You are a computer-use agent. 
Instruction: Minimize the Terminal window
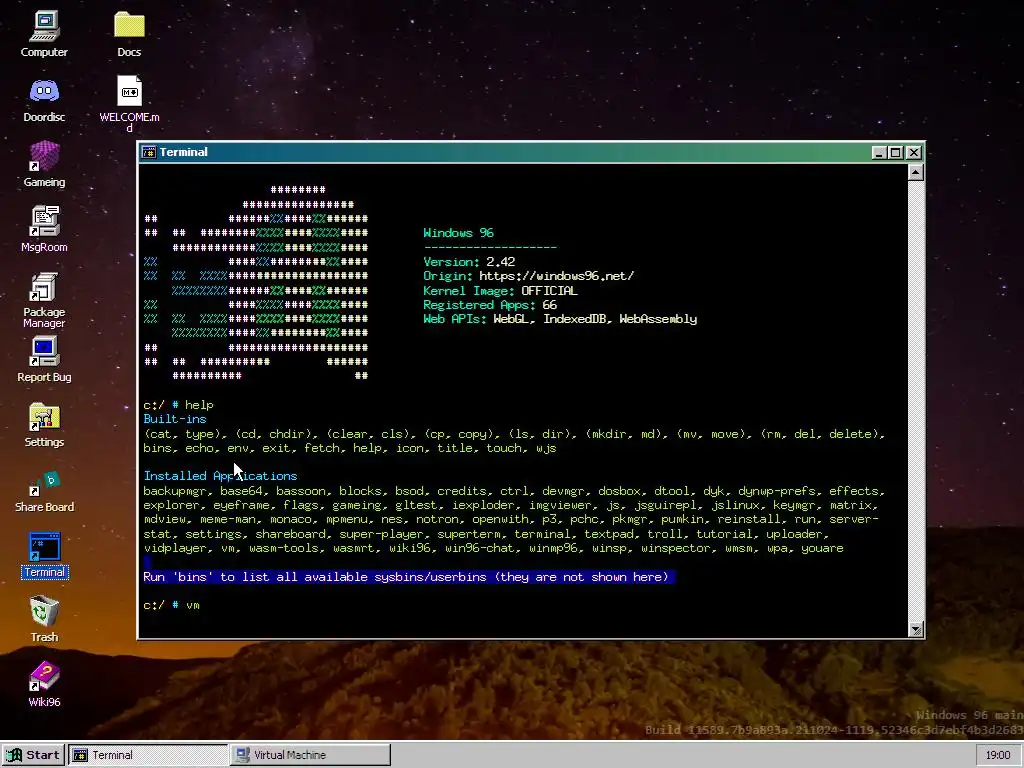[878, 152]
